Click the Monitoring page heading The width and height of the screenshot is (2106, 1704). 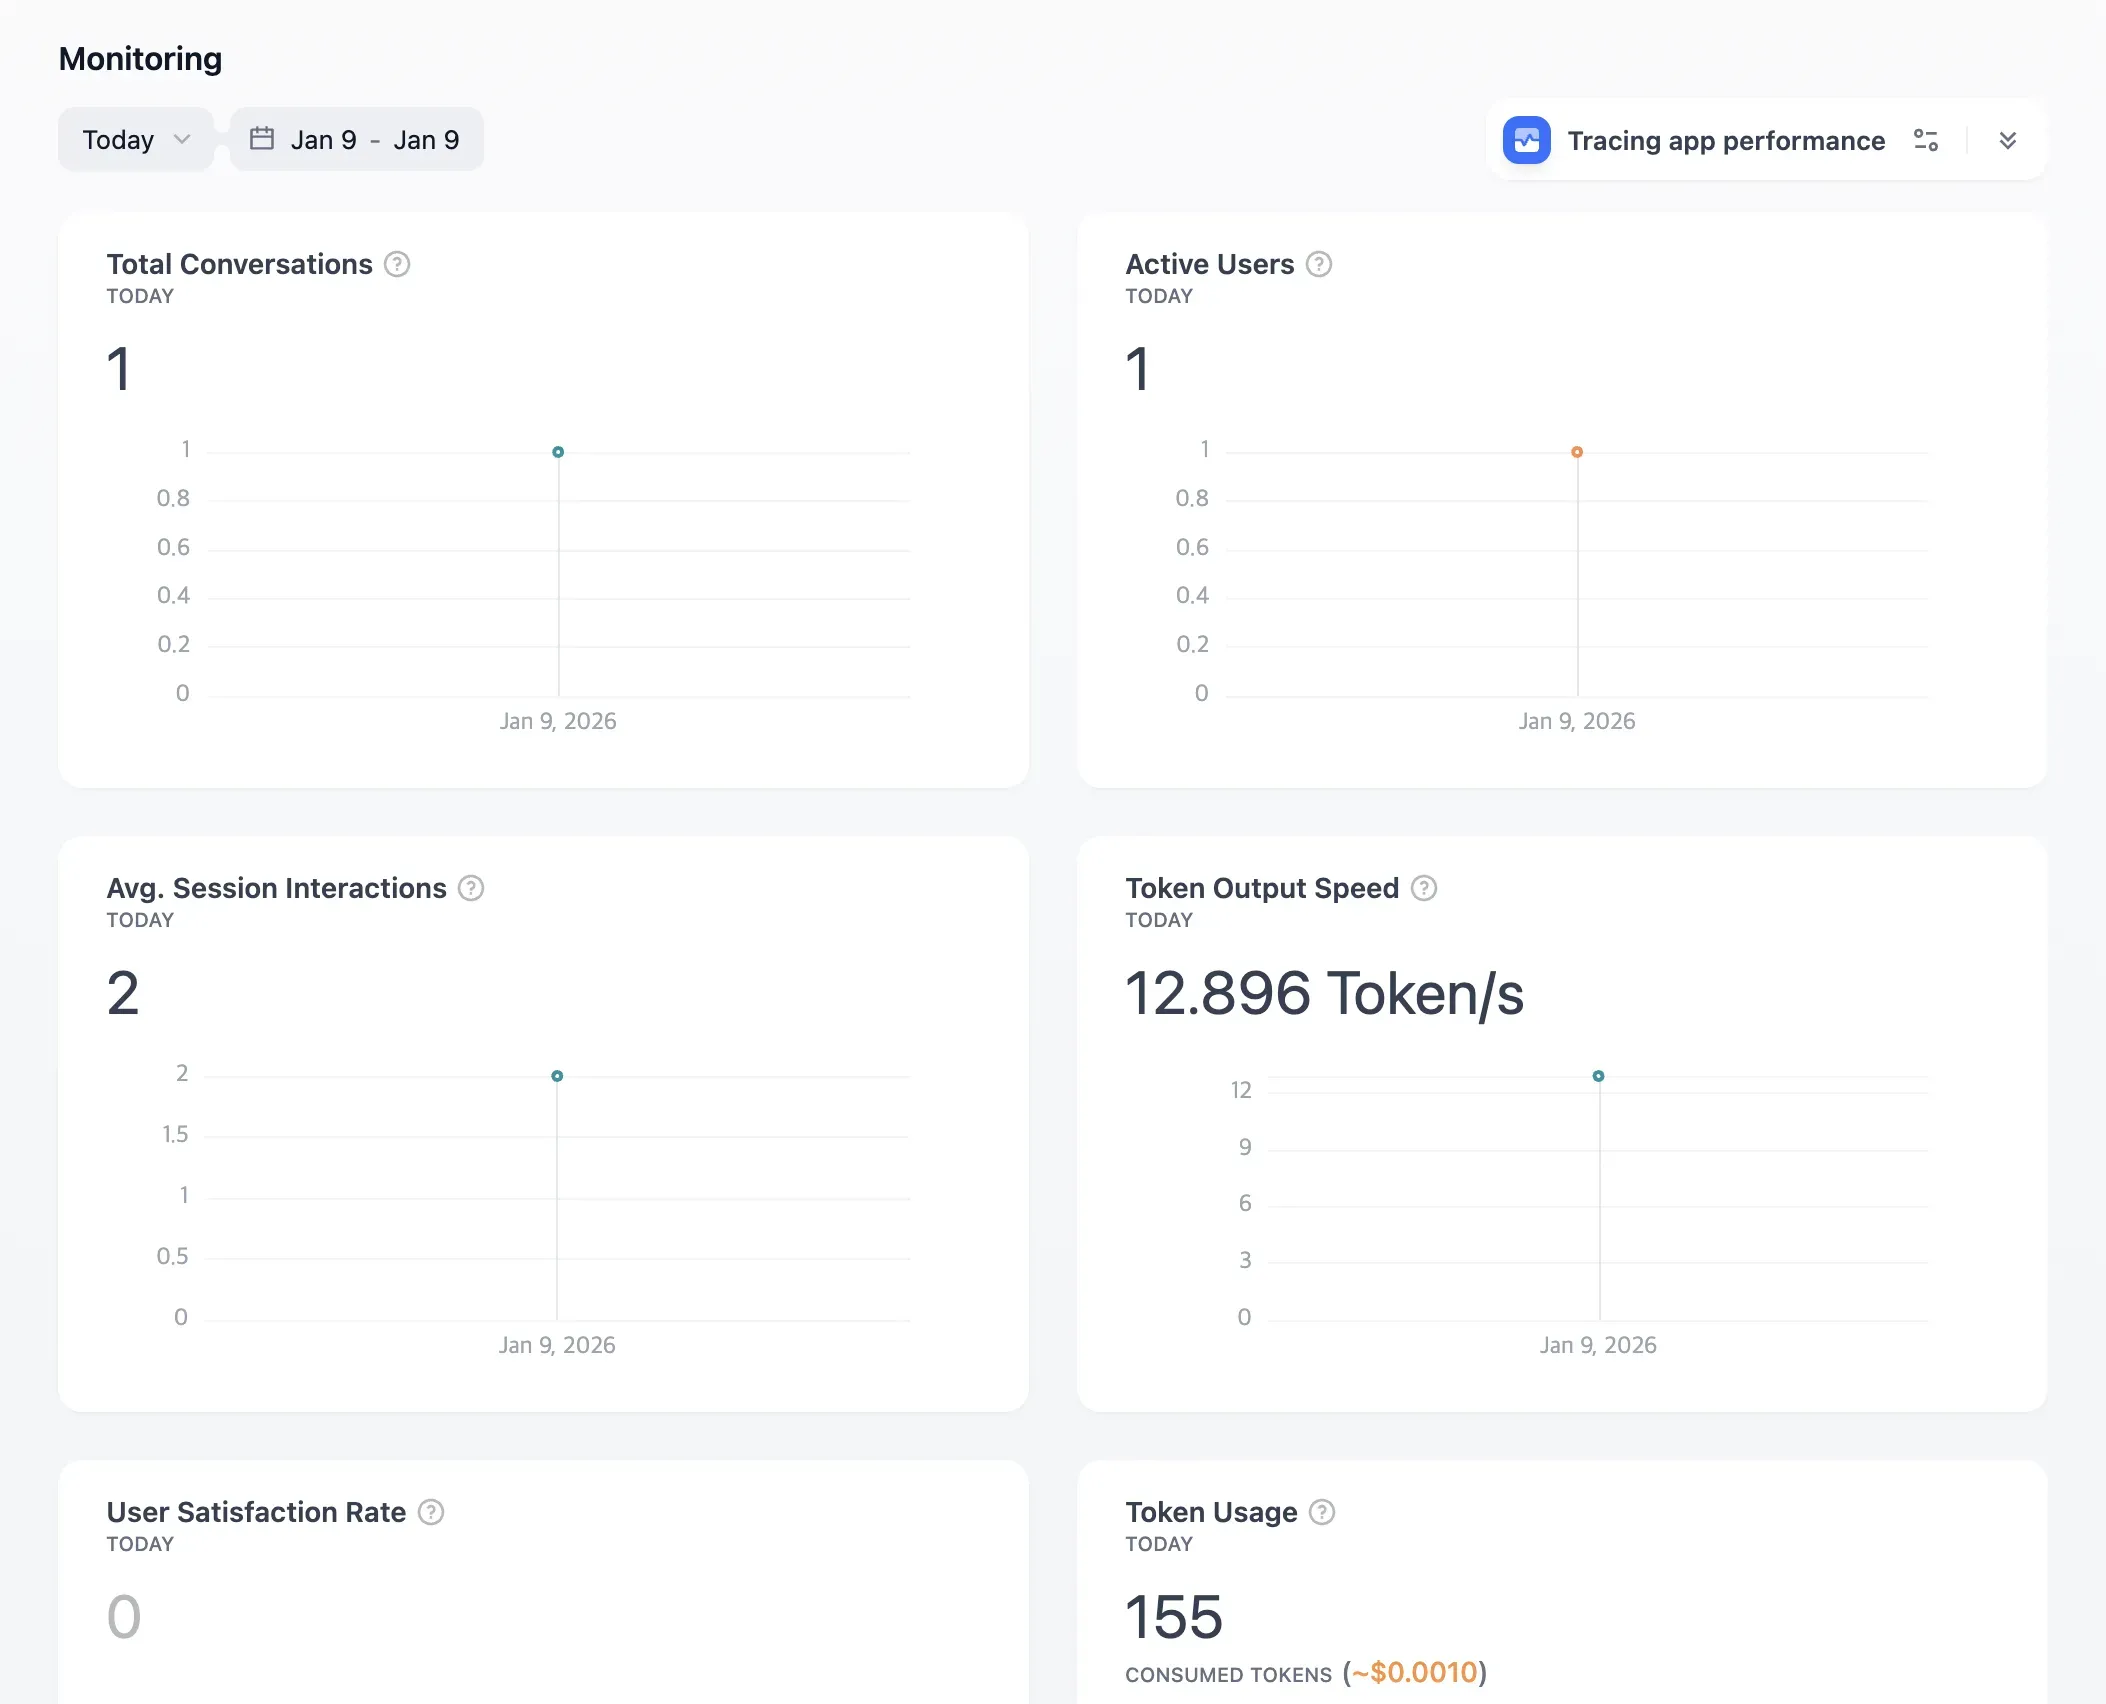(140, 58)
